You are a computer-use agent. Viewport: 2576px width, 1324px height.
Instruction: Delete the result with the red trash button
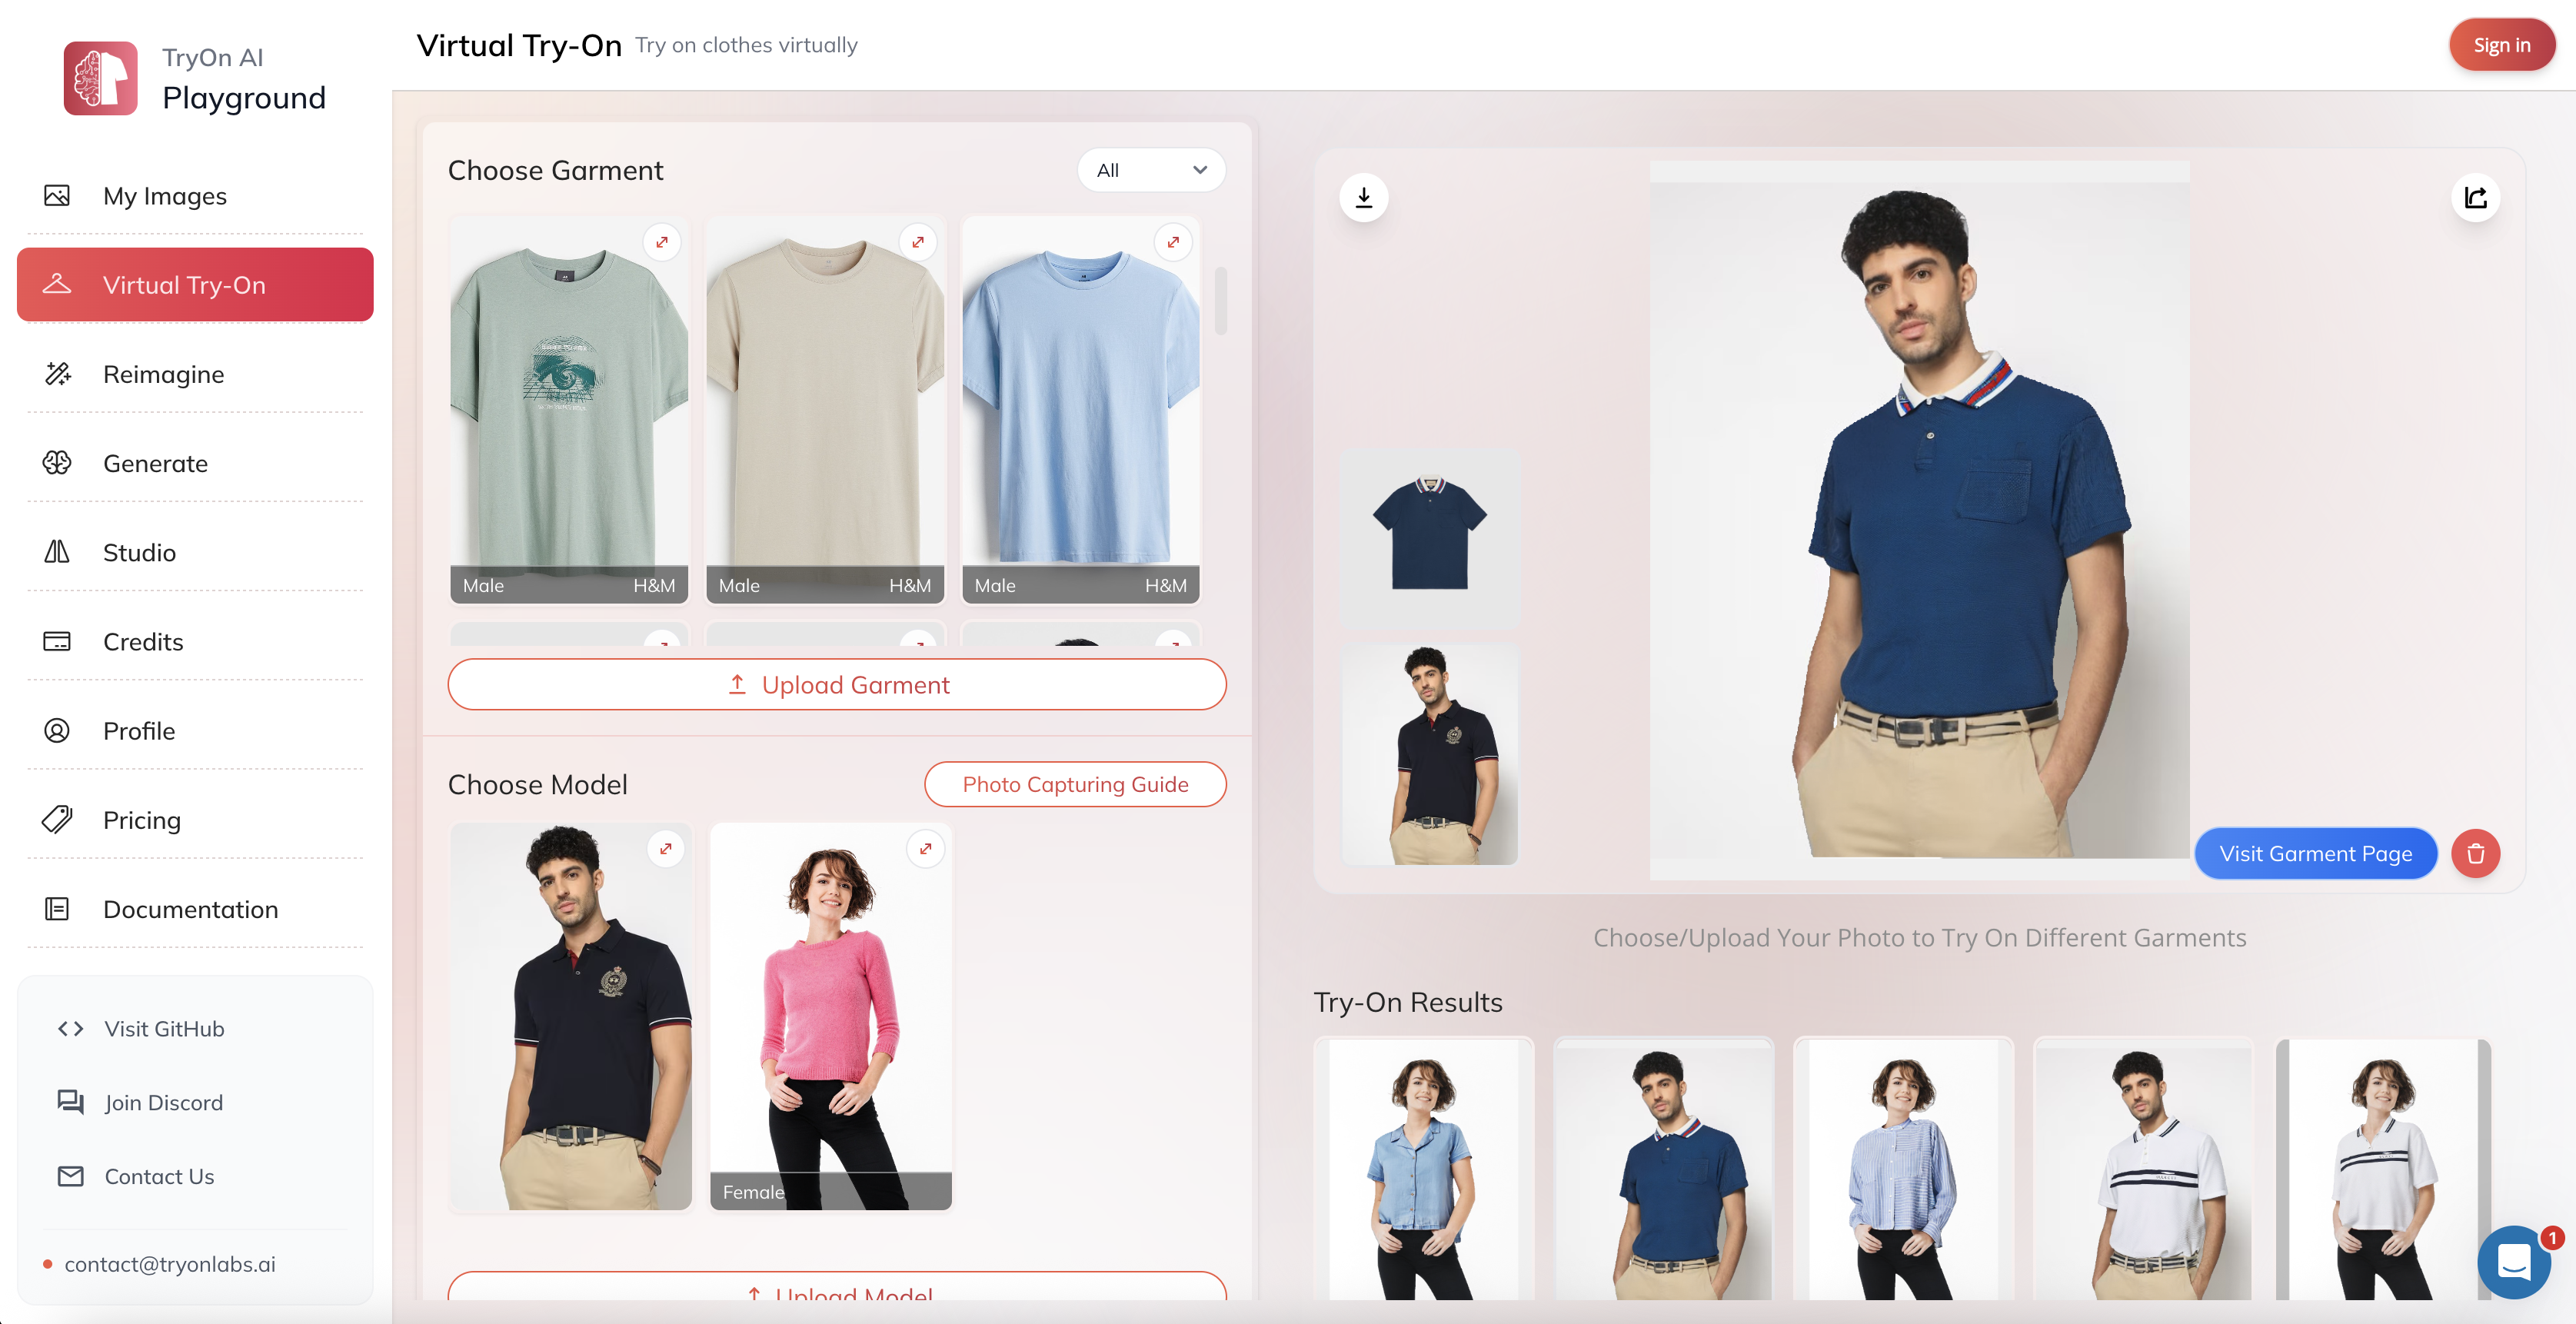pyautogui.click(x=2476, y=854)
